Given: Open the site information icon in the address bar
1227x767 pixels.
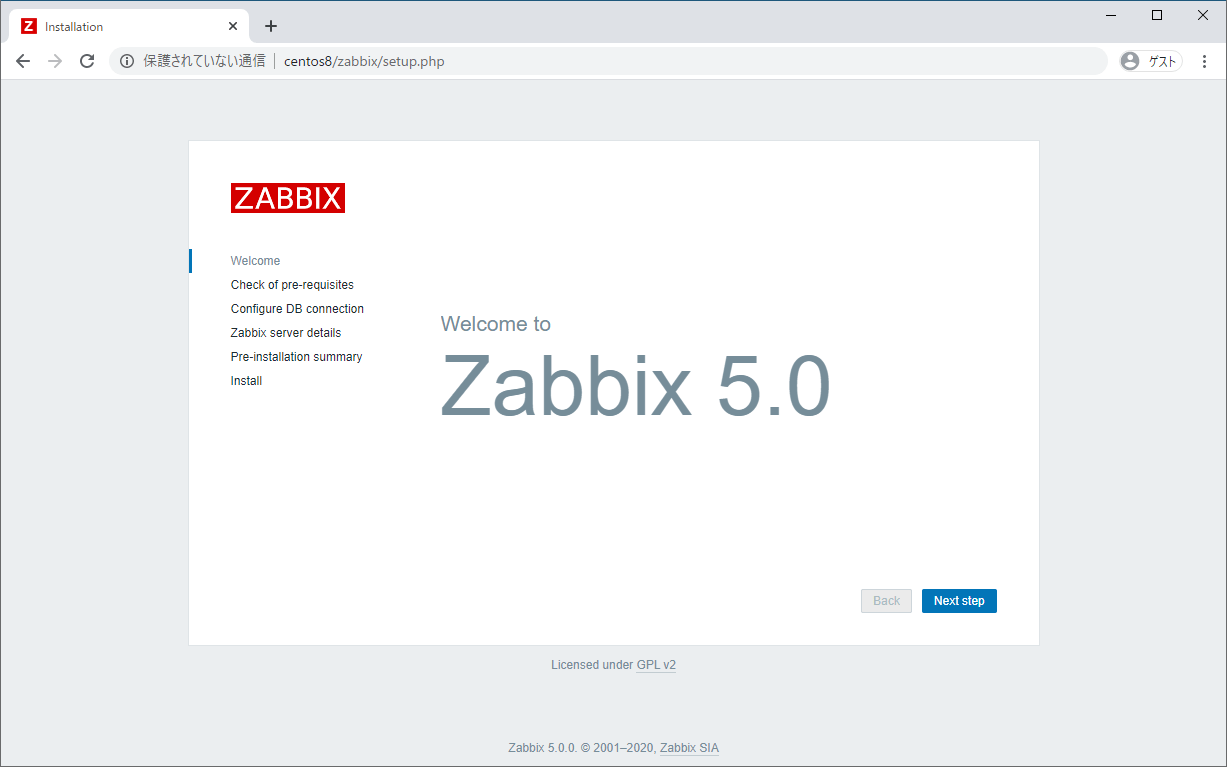Looking at the screenshot, I should [127, 61].
